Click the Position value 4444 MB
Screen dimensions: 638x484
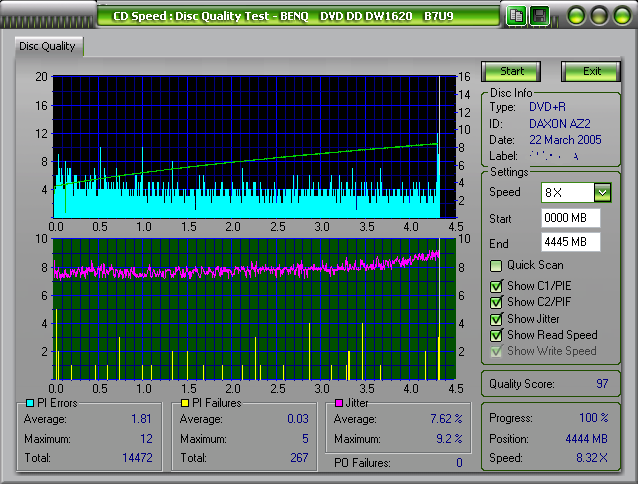point(586,439)
